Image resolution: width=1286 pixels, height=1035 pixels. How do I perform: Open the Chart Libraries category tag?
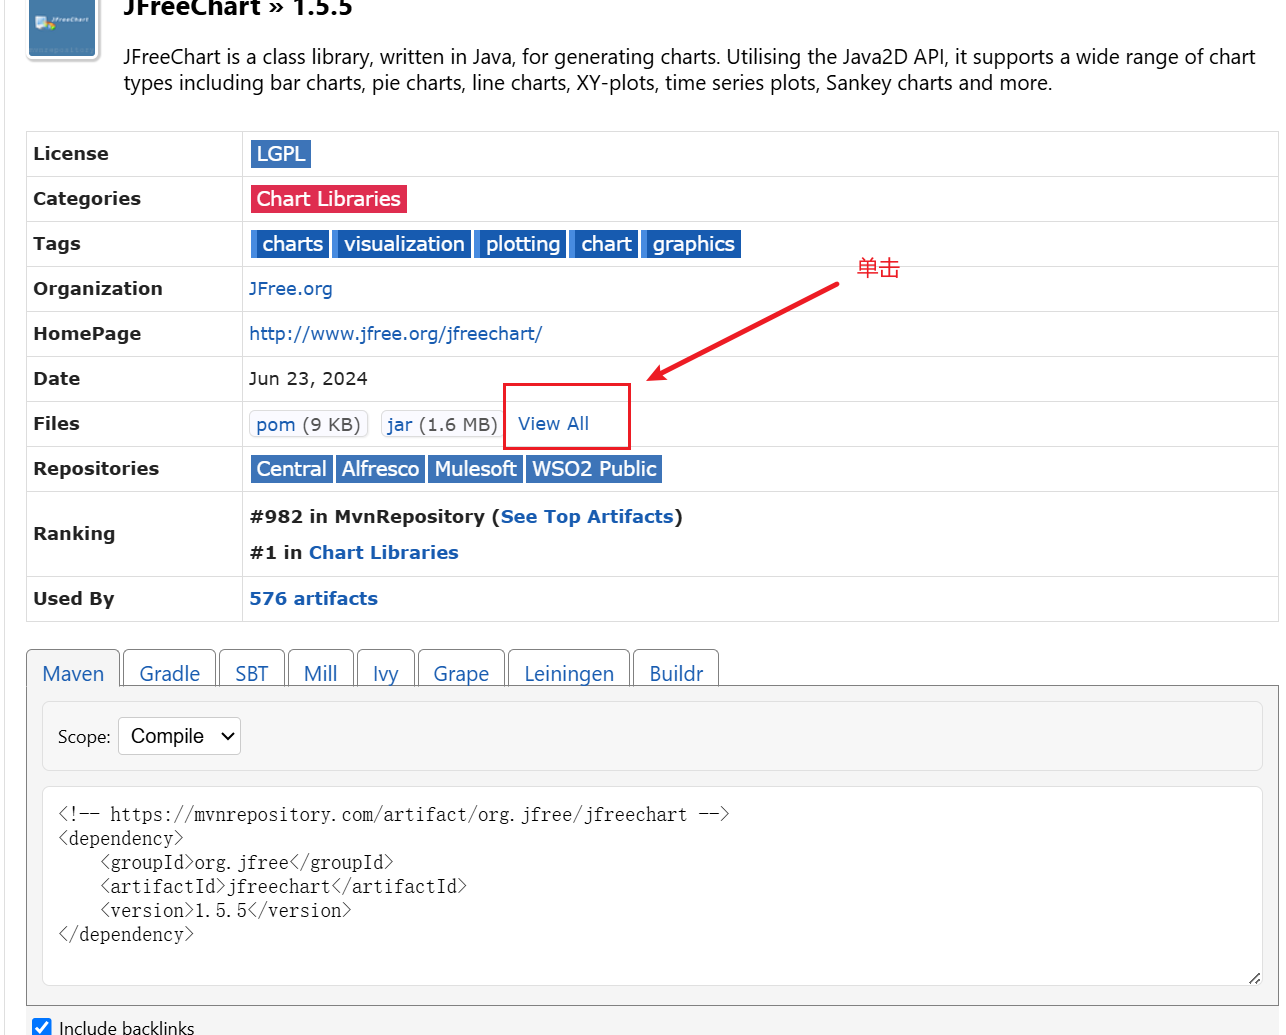point(328,199)
